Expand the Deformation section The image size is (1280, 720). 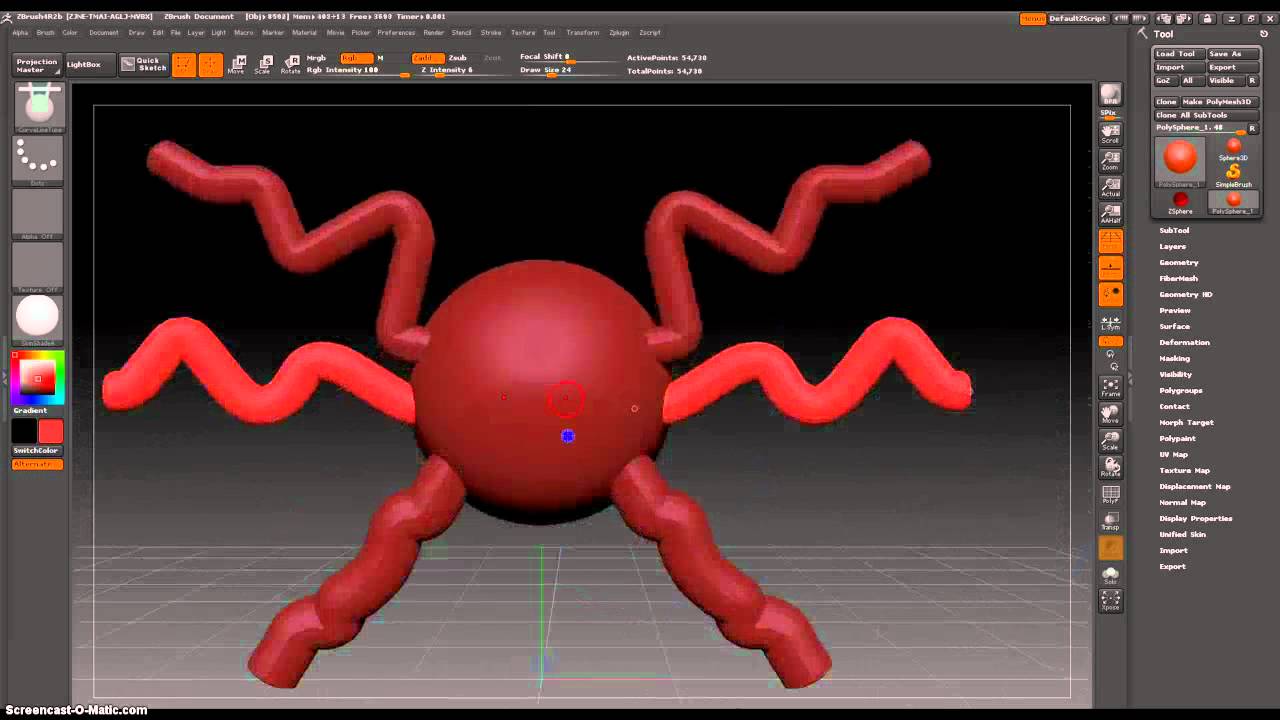tap(1184, 342)
